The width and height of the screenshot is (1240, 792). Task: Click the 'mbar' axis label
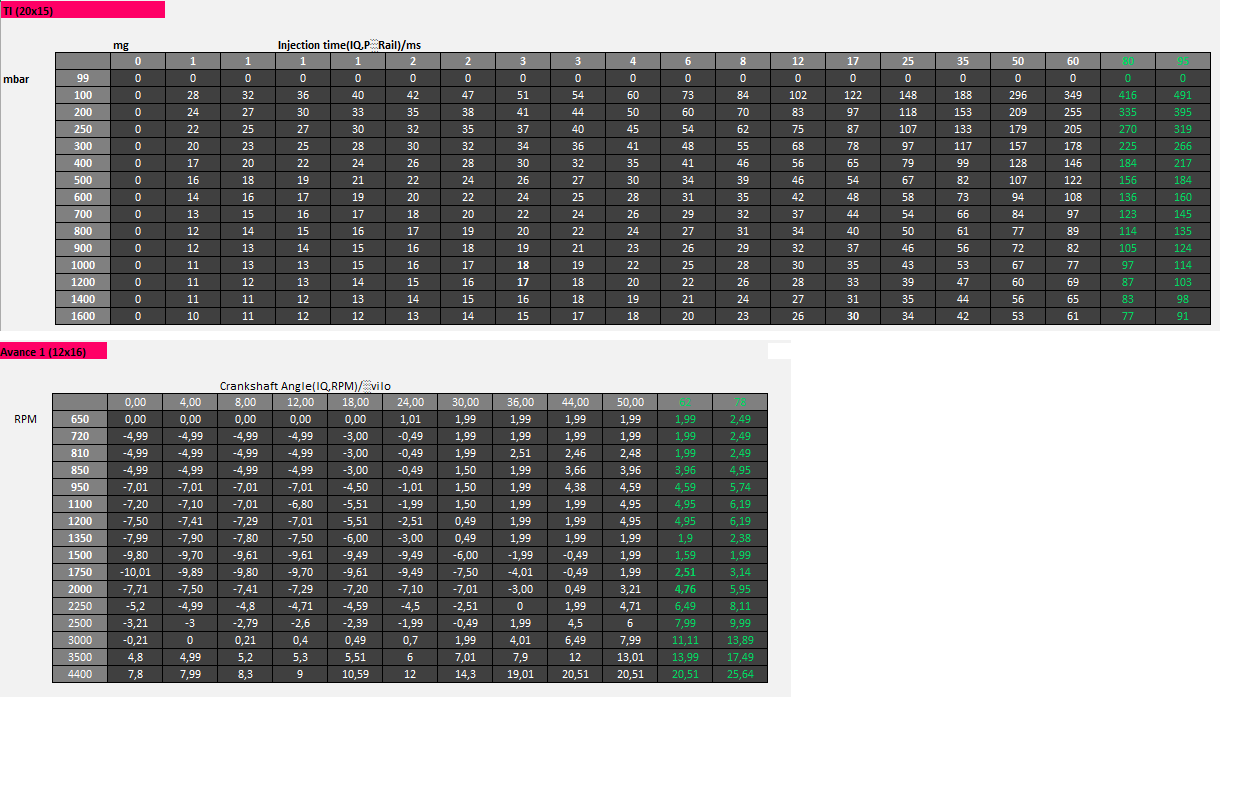(x=17, y=77)
